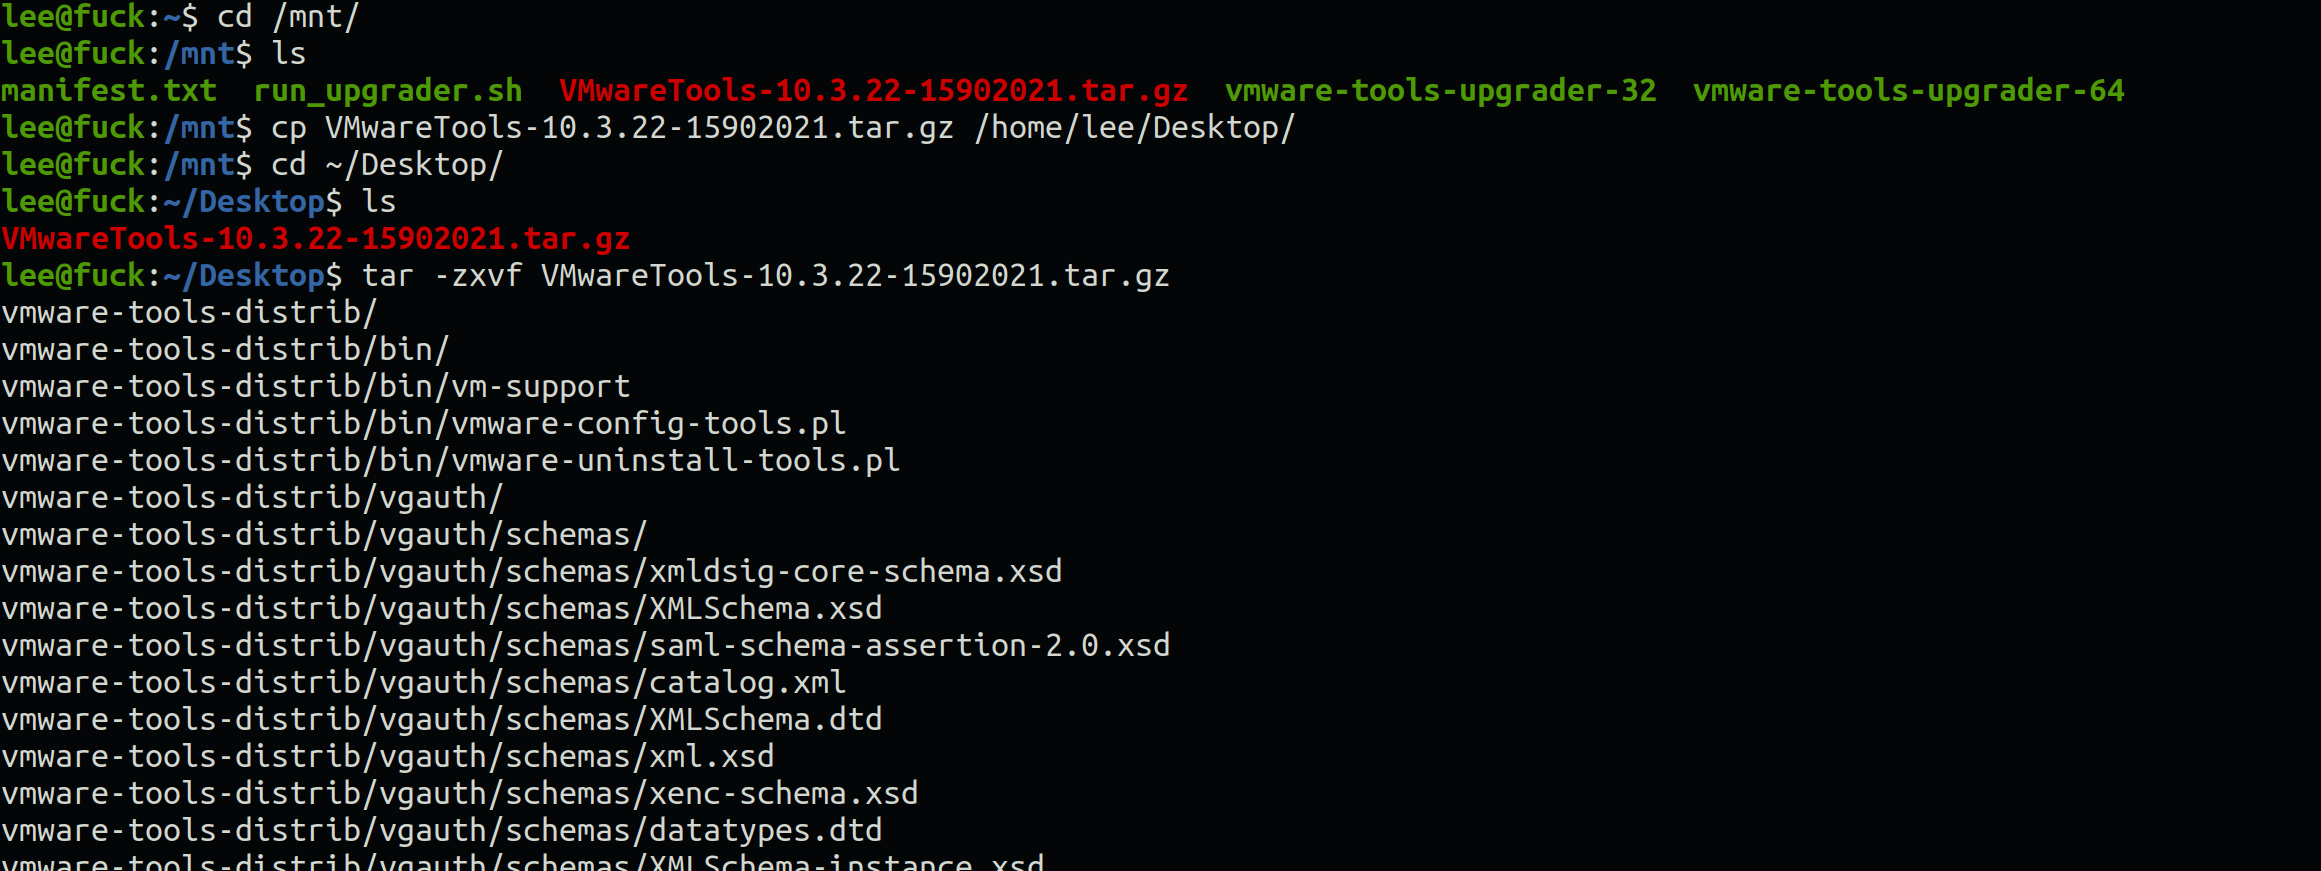
Task: Click vmware-tools-upgrader-32 entry
Action: click(x=1441, y=91)
